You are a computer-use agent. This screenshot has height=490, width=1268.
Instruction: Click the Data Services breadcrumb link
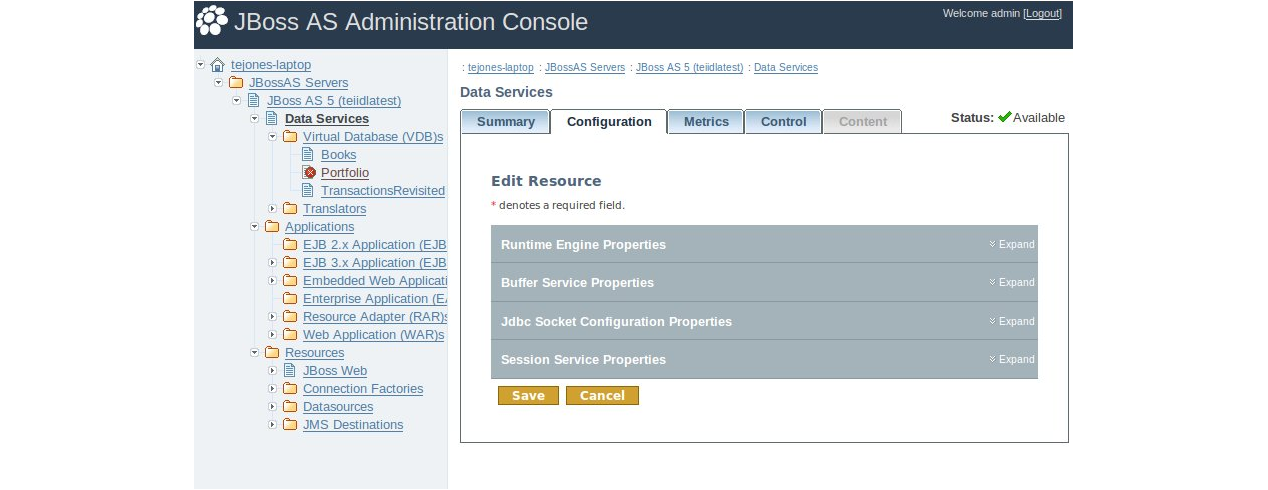coord(786,68)
